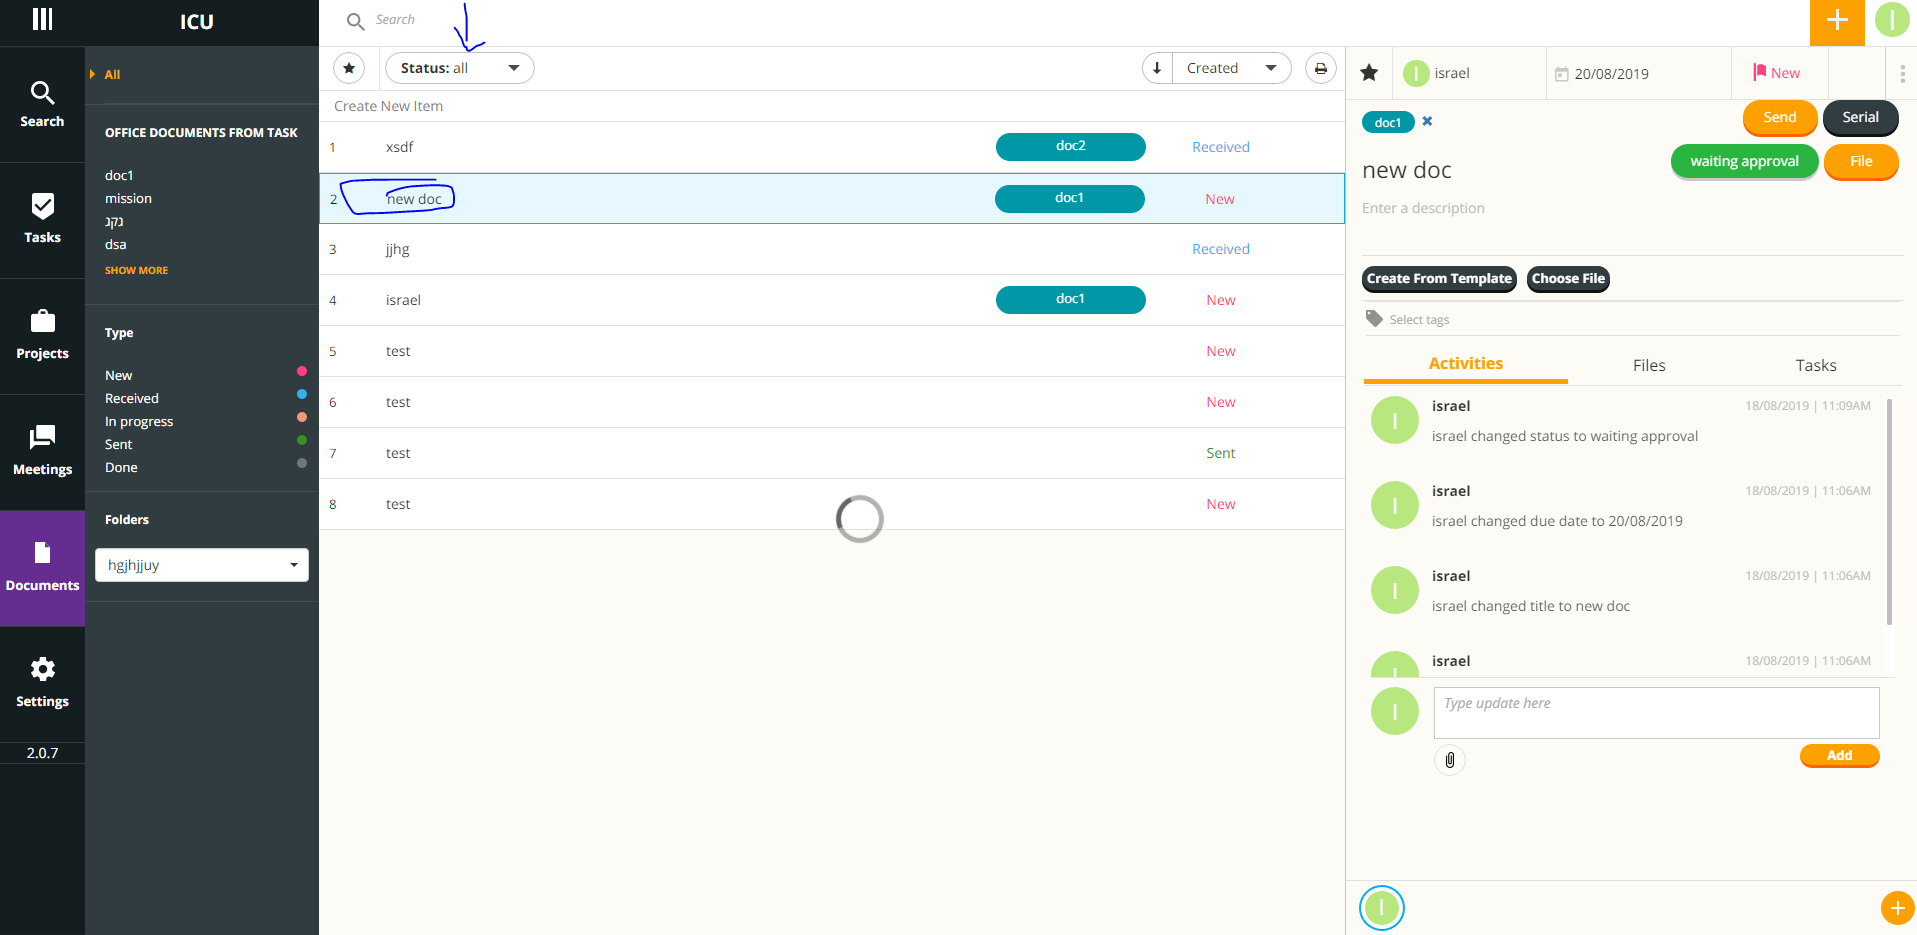Click the tag icon beside Select tags
The width and height of the screenshot is (1917, 935).
tap(1374, 318)
